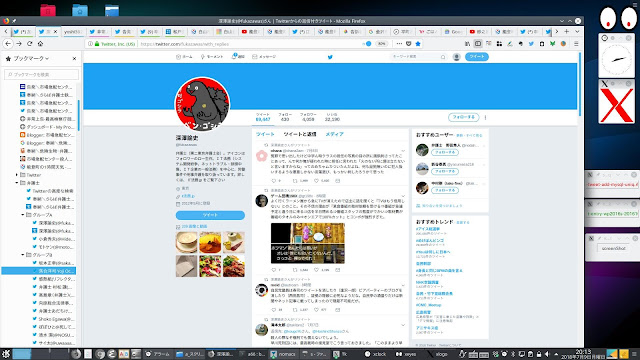The height and width of the screenshot is (360, 640).
Task: Switch to the yesh tab
Action: coord(73,31)
